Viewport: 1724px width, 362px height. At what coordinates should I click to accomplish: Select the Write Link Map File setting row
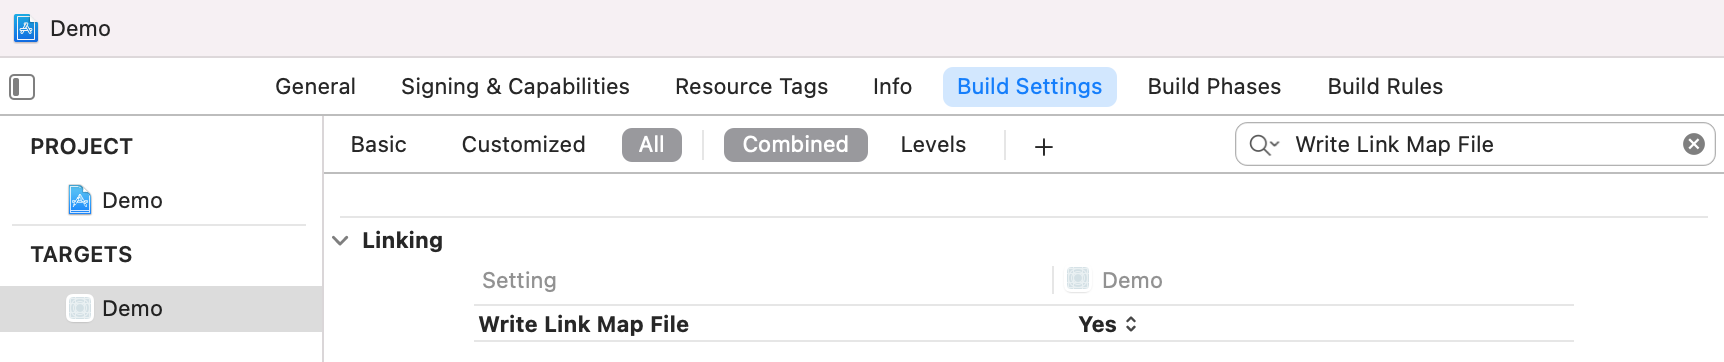(x=1024, y=324)
